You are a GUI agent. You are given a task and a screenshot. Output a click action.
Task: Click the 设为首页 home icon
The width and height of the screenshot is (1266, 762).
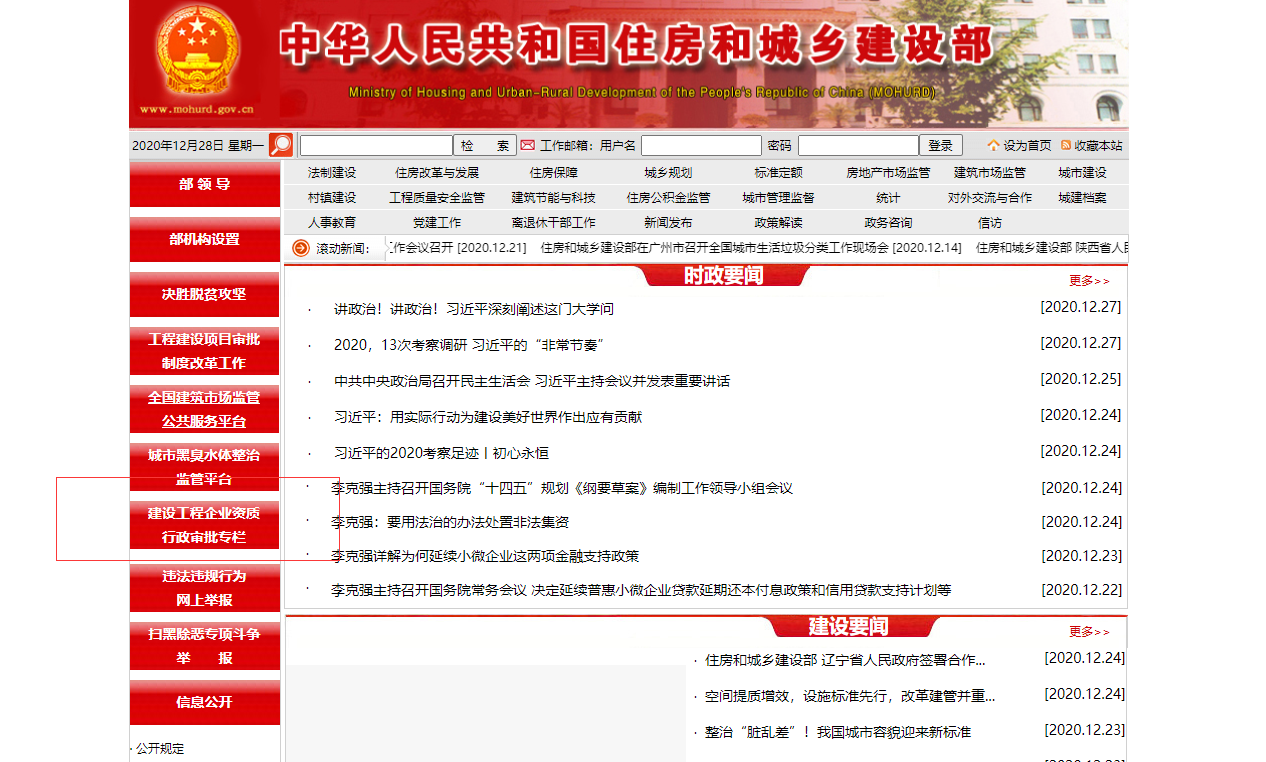click(993, 145)
